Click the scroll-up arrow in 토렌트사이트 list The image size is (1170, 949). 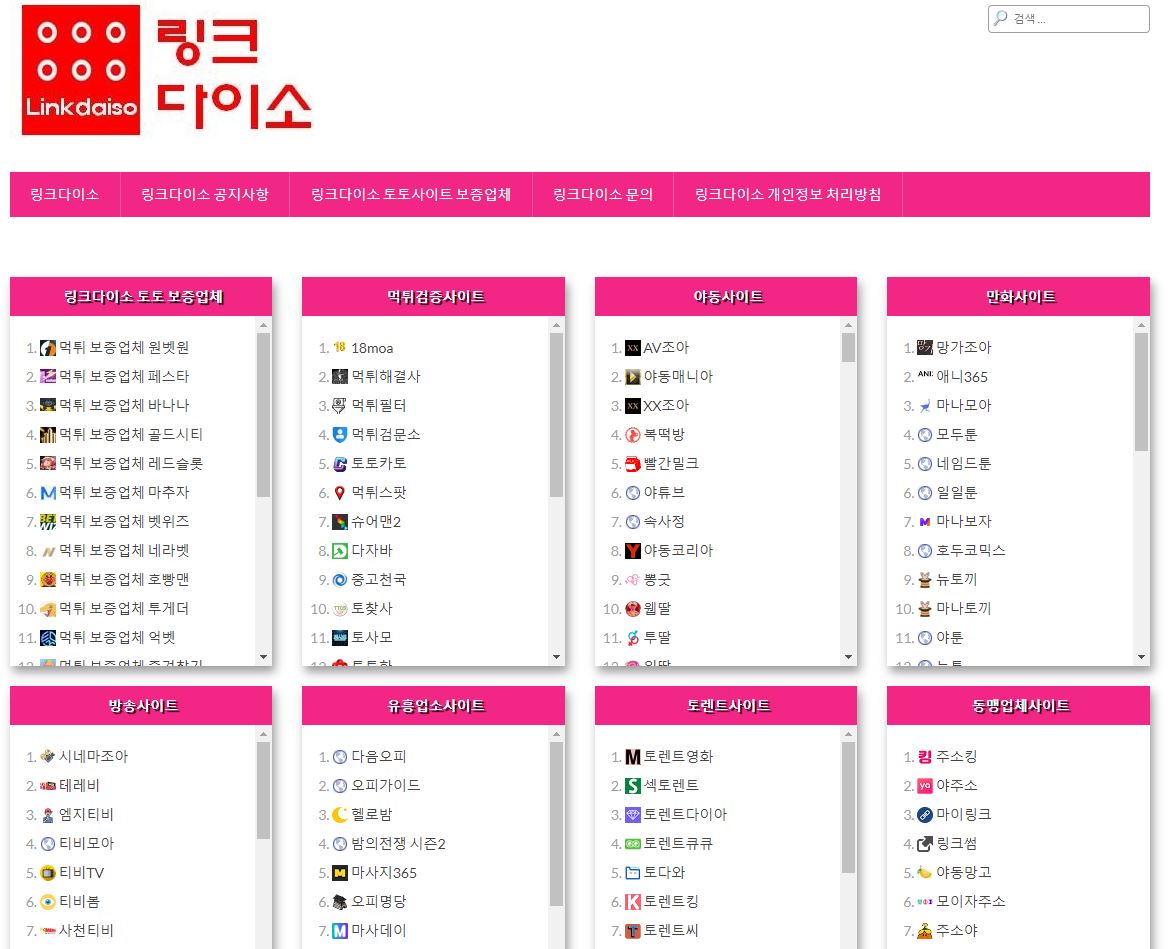point(848,734)
